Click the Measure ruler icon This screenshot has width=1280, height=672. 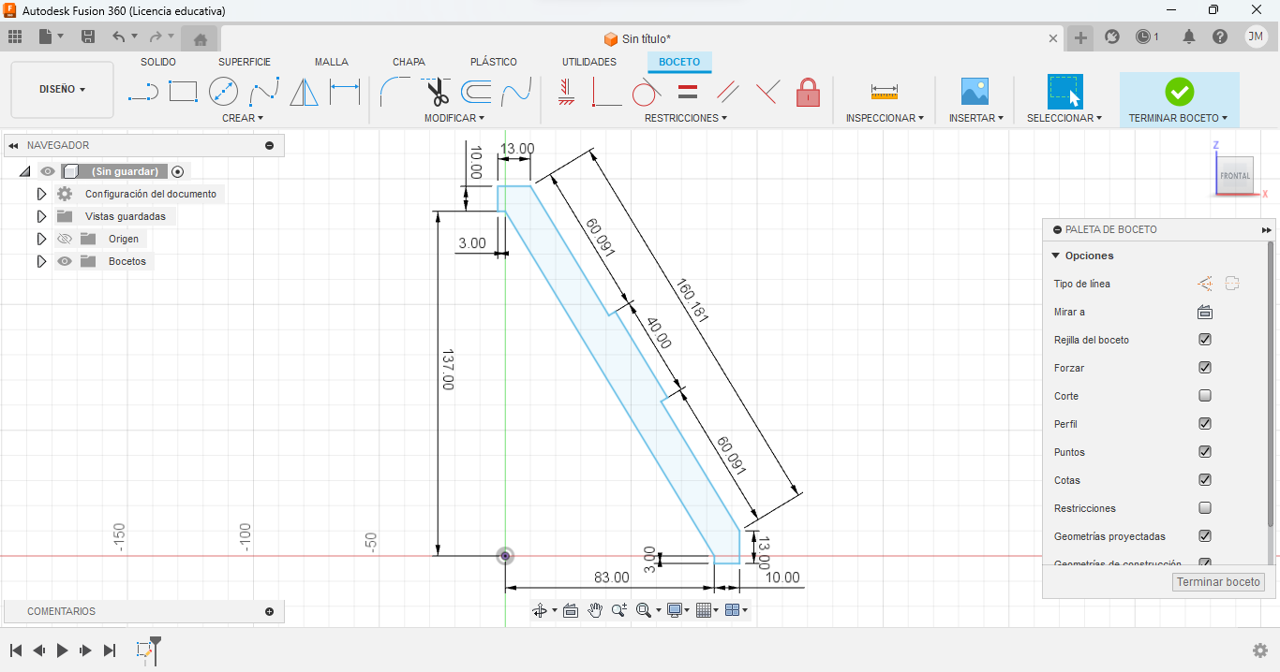tap(884, 92)
